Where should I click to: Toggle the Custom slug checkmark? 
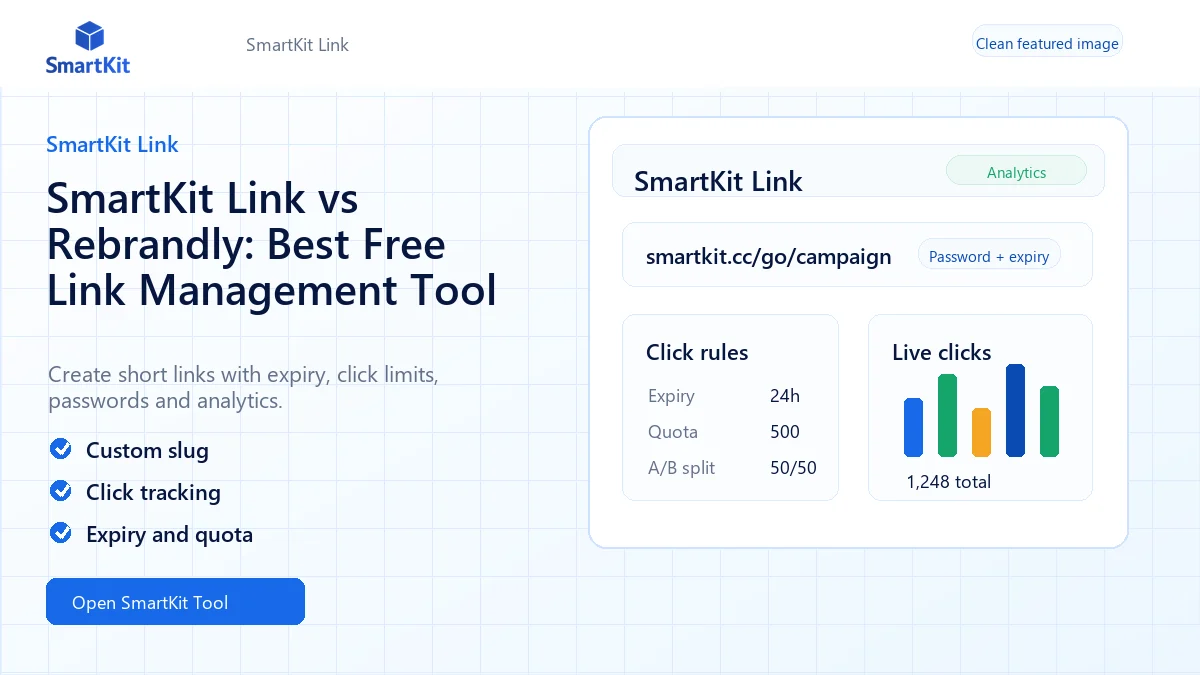pyautogui.click(x=61, y=449)
